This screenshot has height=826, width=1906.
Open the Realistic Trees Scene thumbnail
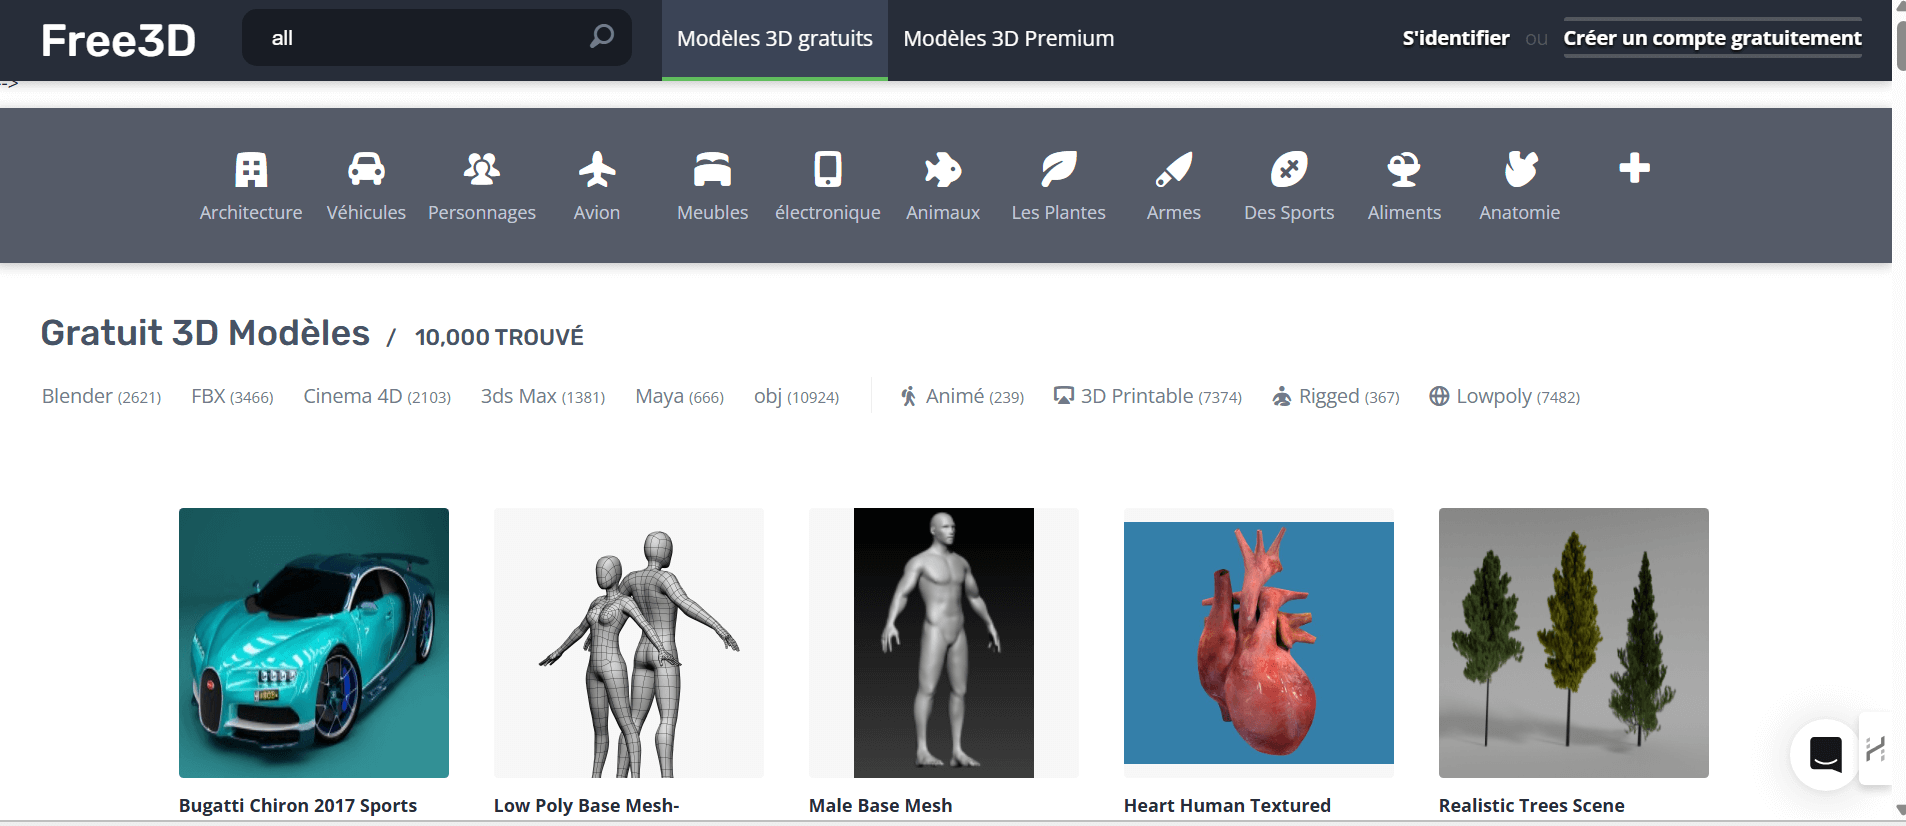point(1574,643)
